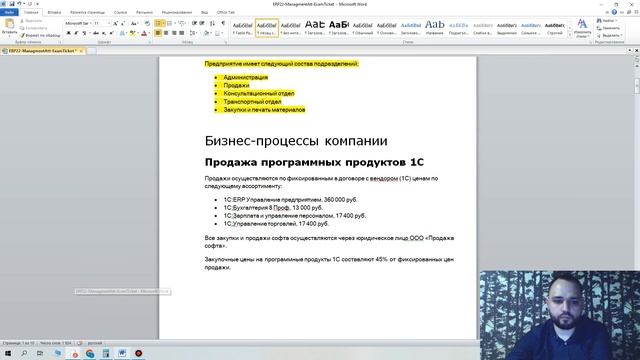Image resolution: width=640 pixels, height=360 pixels.
Task: Open the font name combo box
Action: (x=78, y=24)
